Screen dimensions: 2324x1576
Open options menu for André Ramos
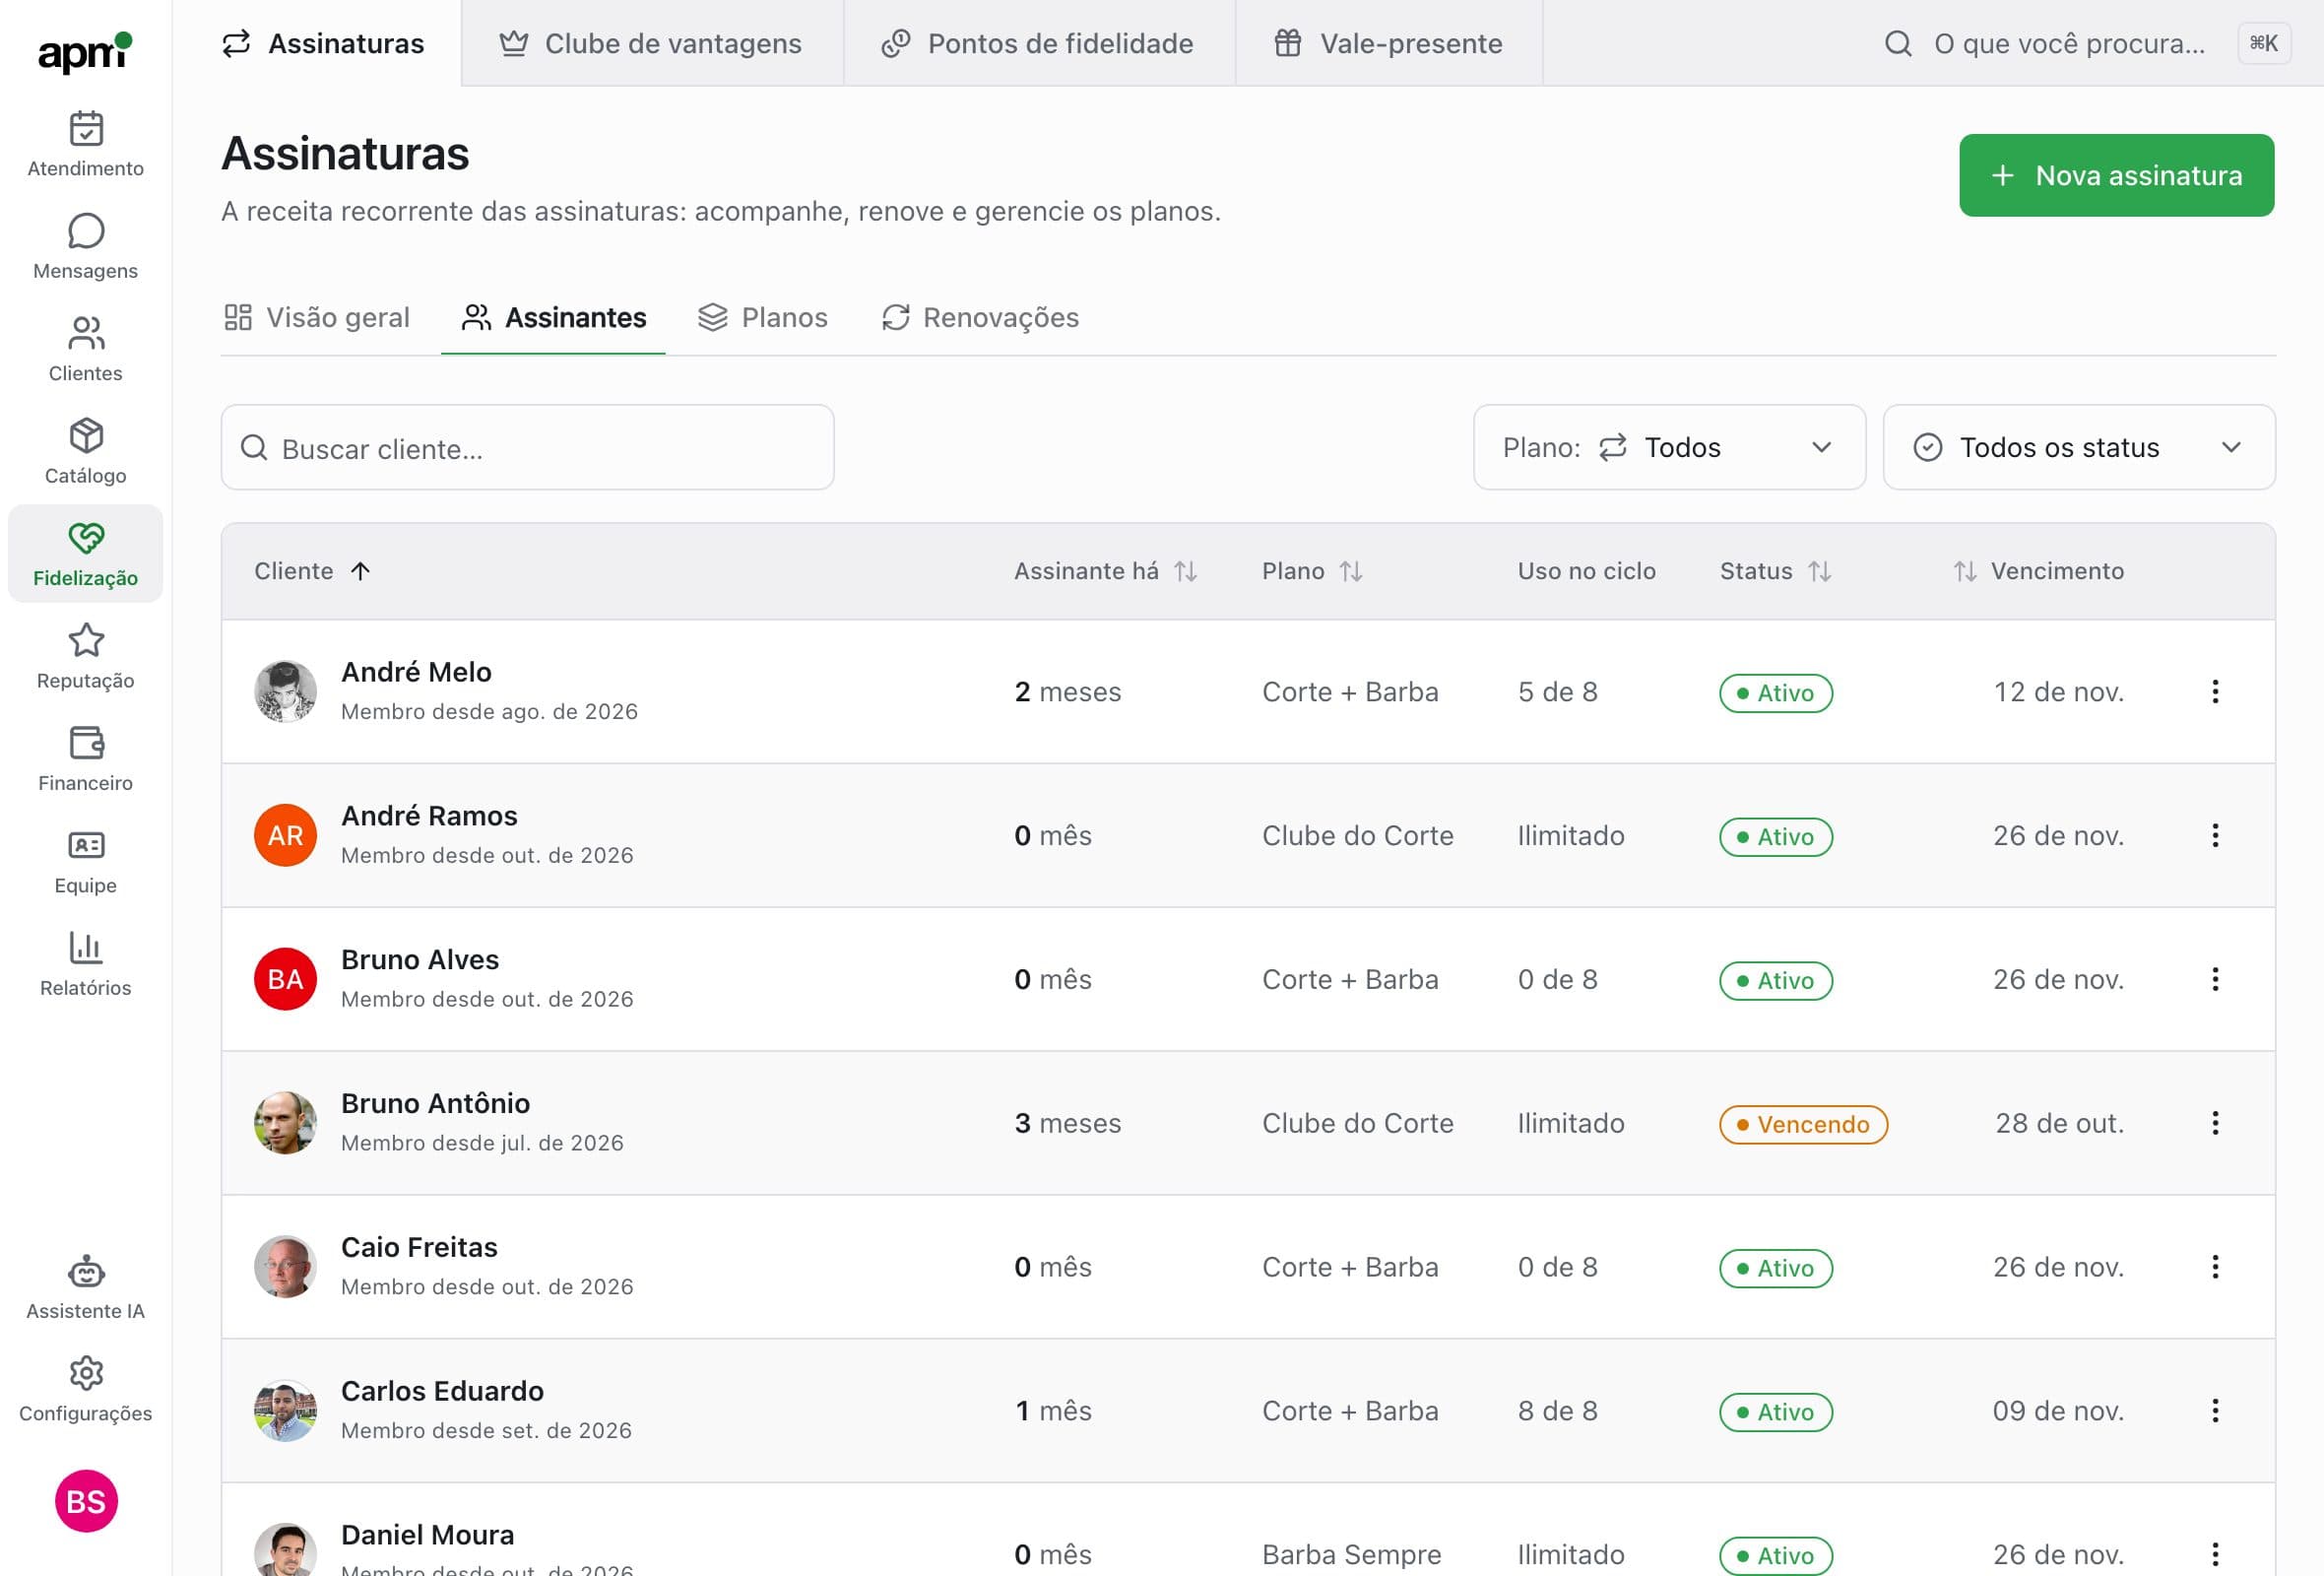click(x=2215, y=835)
